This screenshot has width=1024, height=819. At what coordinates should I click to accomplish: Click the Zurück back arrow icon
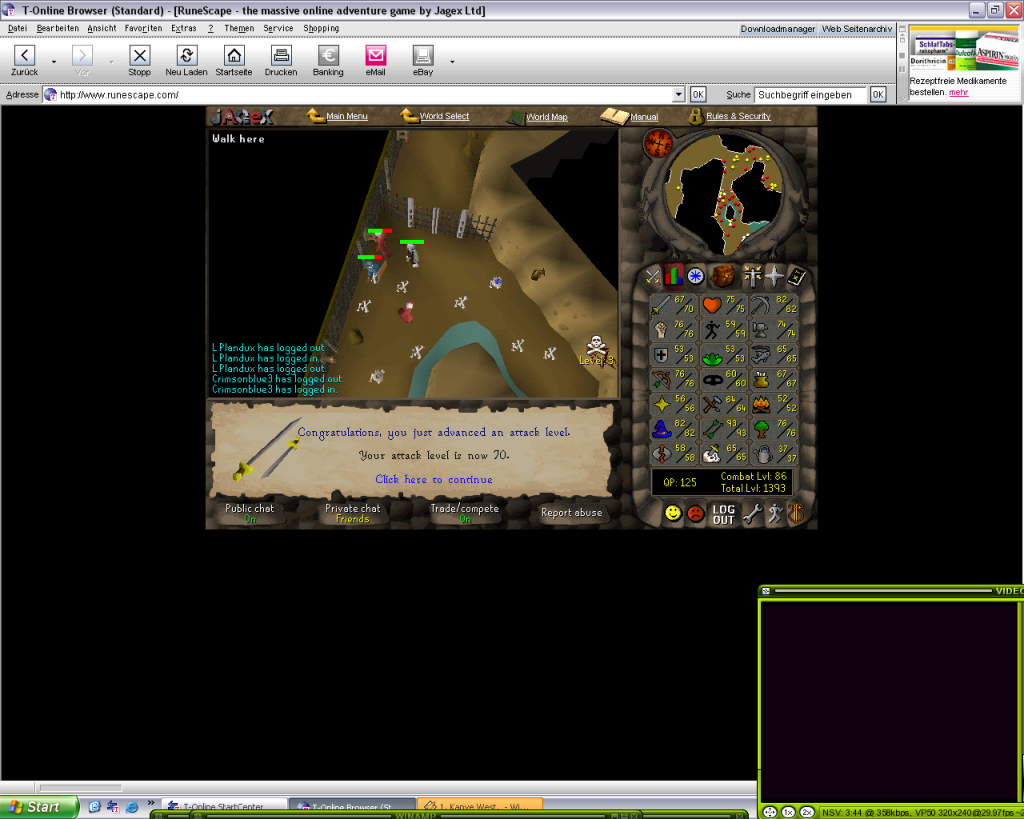click(x=24, y=56)
